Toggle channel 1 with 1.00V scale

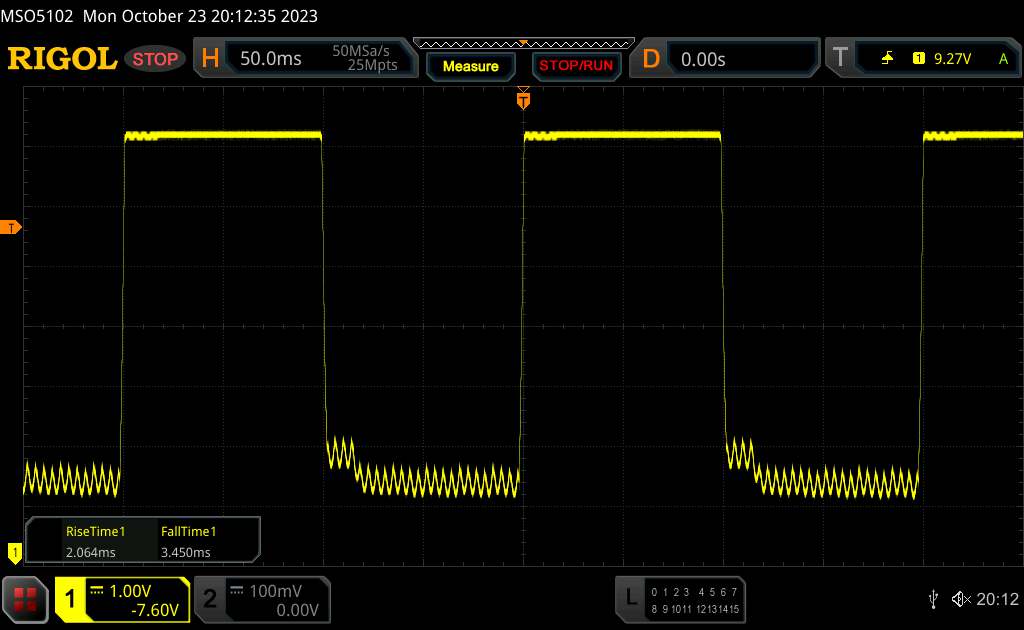(x=123, y=599)
